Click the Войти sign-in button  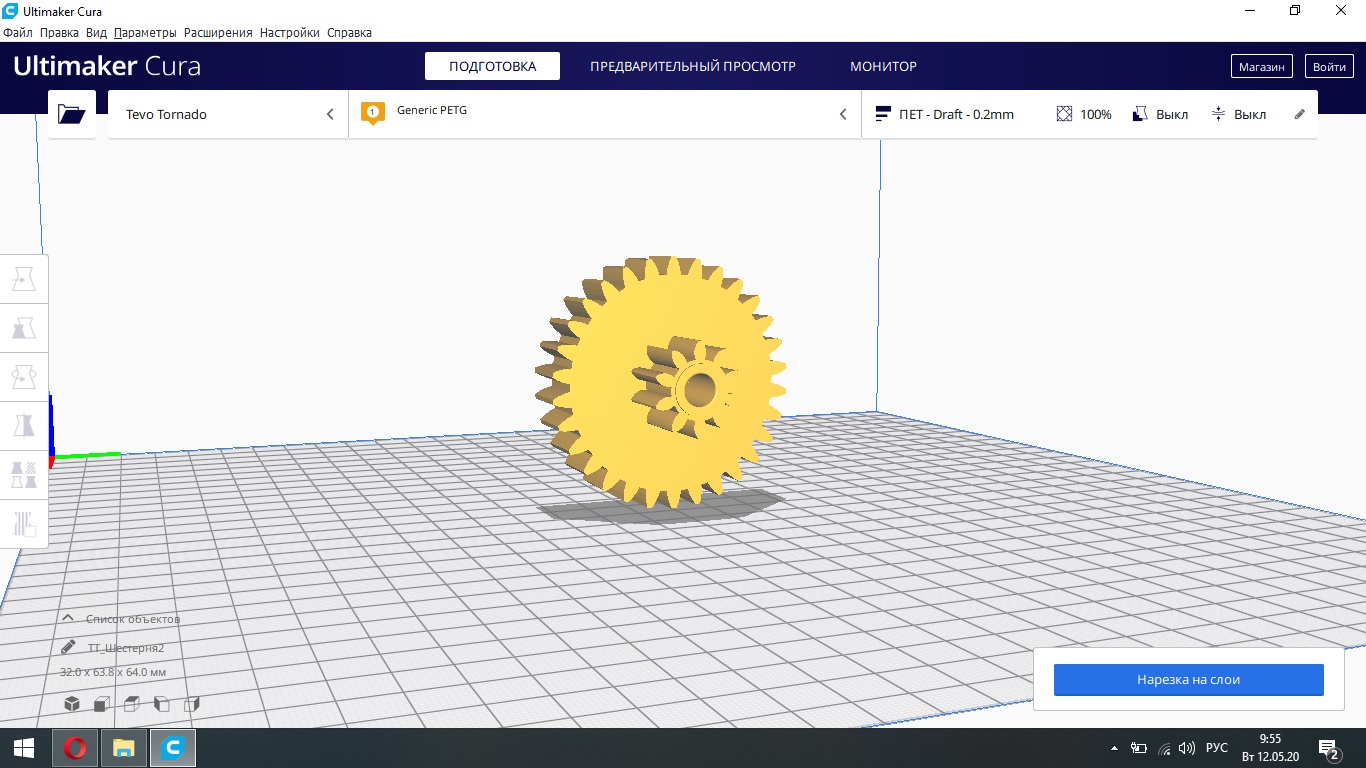(1329, 67)
